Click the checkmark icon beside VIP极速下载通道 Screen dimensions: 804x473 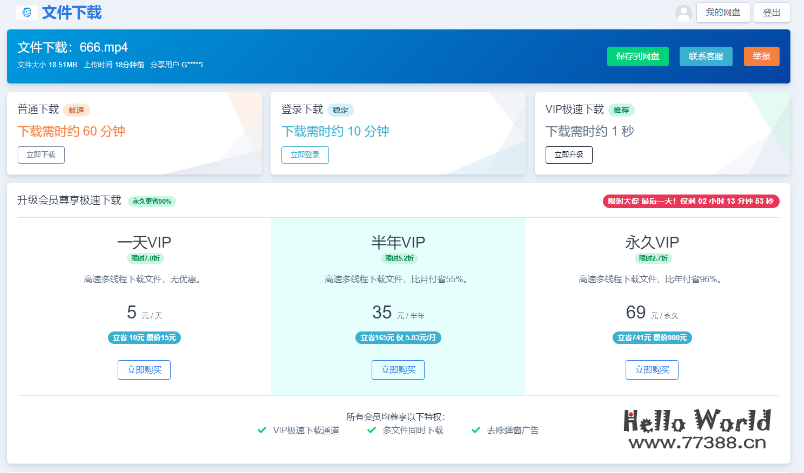(x=262, y=430)
